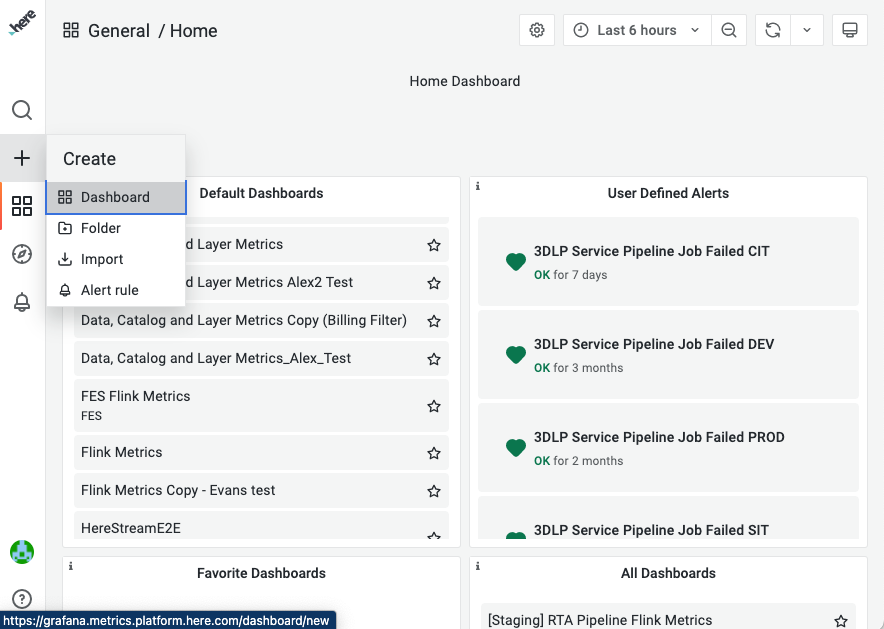Open the auto-refresh interval dropdown

[807, 30]
